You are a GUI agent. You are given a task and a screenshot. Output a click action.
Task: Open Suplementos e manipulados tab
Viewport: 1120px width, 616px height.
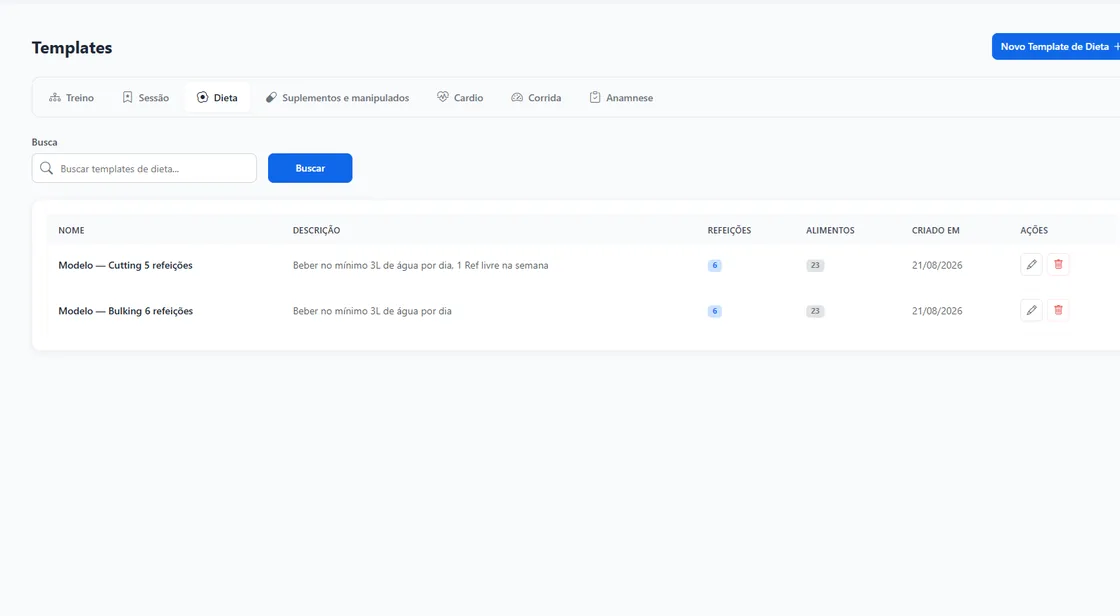point(337,98)
